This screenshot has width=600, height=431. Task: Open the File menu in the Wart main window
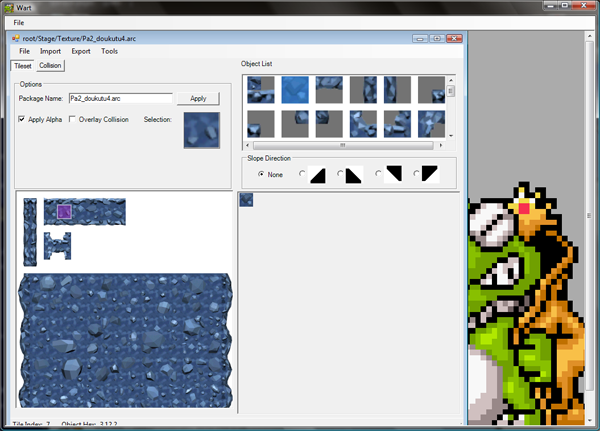click(19, 23)
